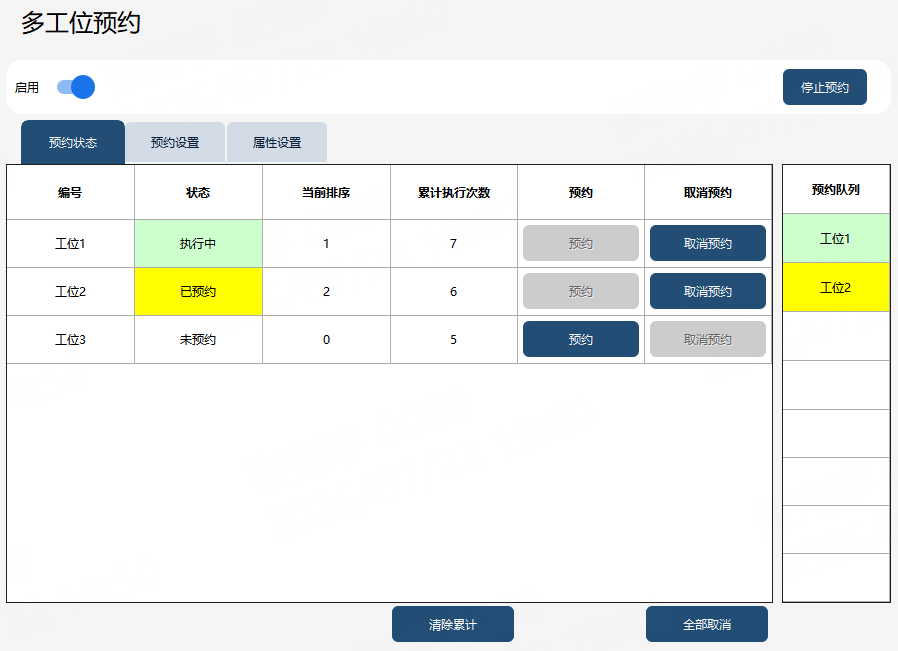The height and width of the screenshot is (651, 898).
Task: Click the 全部取消 button
Action: click(707, 624)
